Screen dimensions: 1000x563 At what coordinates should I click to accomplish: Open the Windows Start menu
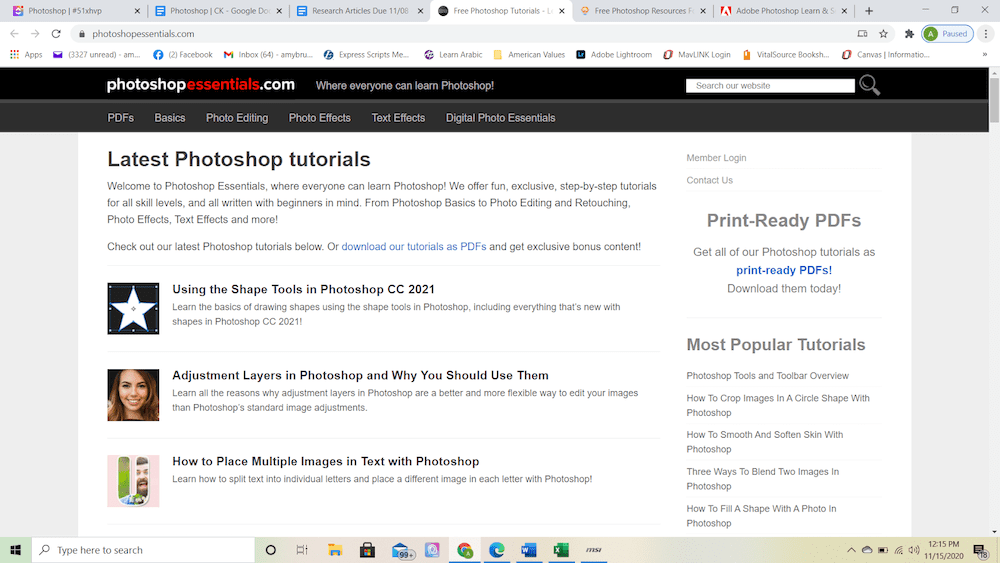(x=15, y=550)
